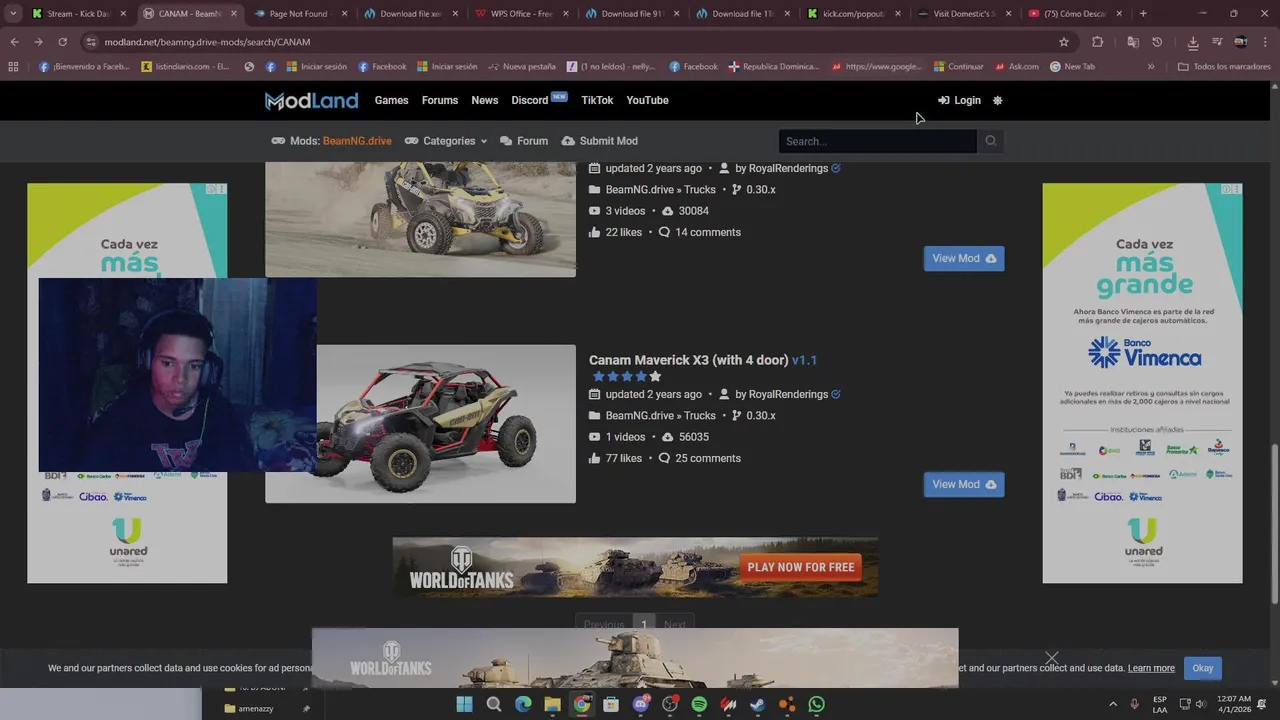Open the Games menu item

pos(391,100)
